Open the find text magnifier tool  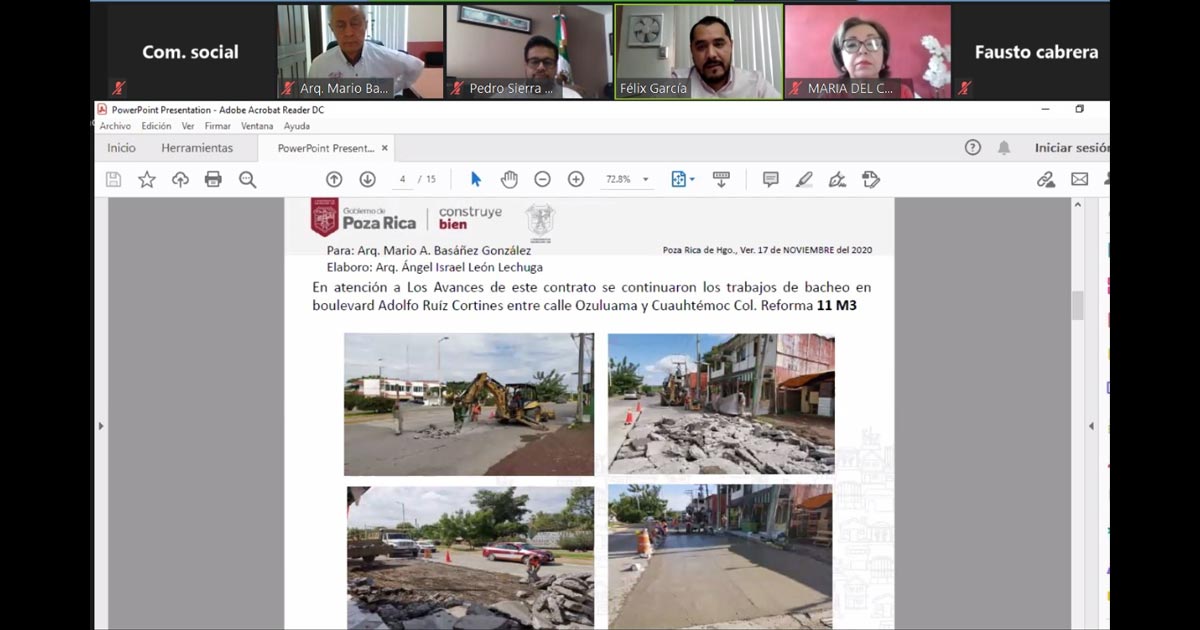(247, 179)
